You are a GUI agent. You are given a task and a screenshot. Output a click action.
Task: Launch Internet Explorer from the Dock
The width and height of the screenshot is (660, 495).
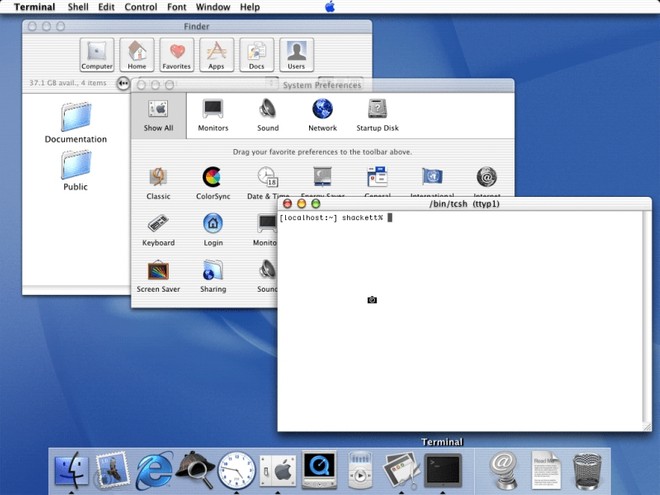(x=154, y=469)
